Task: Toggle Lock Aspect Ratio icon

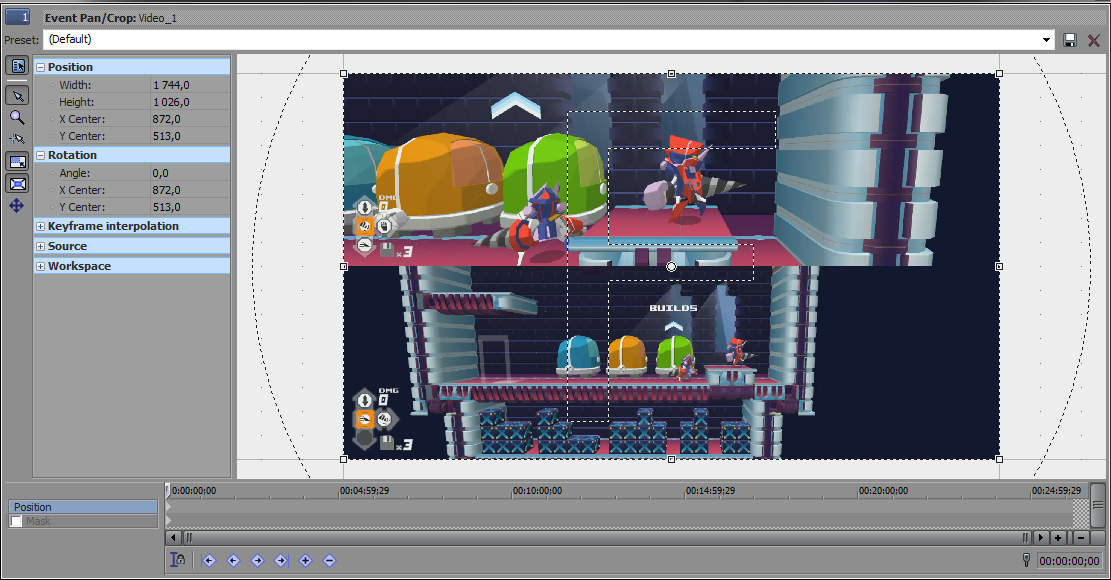Action: 18,161
